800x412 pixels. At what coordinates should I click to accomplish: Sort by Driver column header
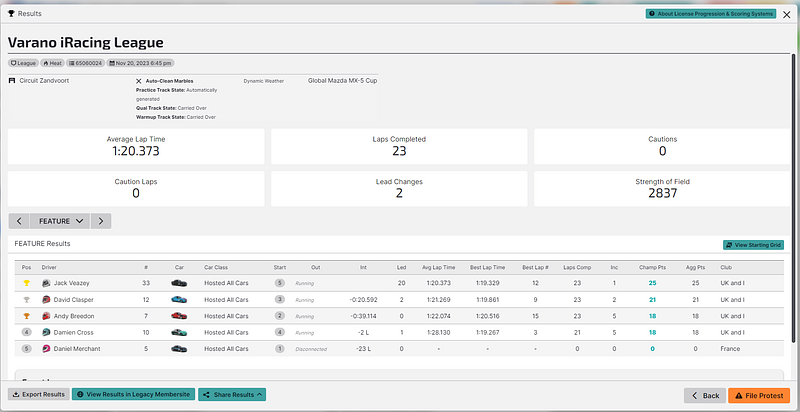(x=49, y=267)
